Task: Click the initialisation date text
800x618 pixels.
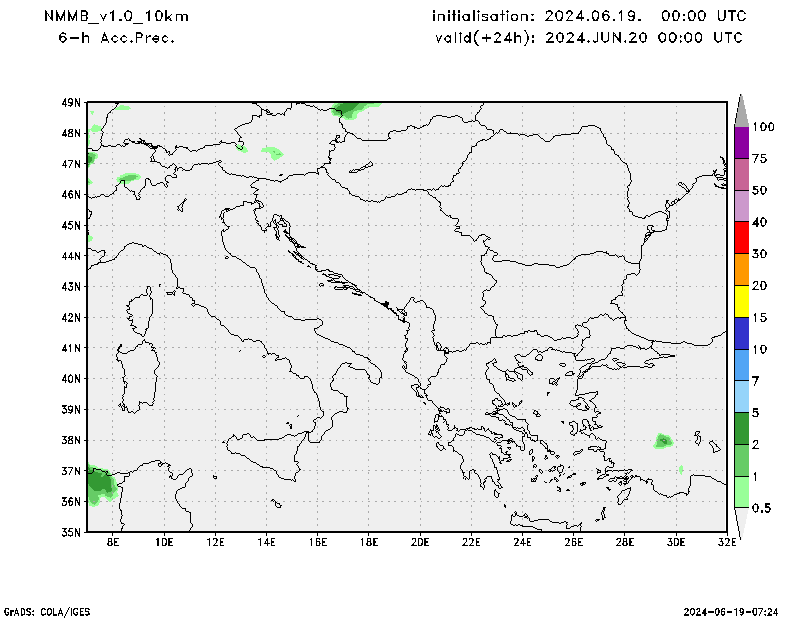Action: [588, 17]
